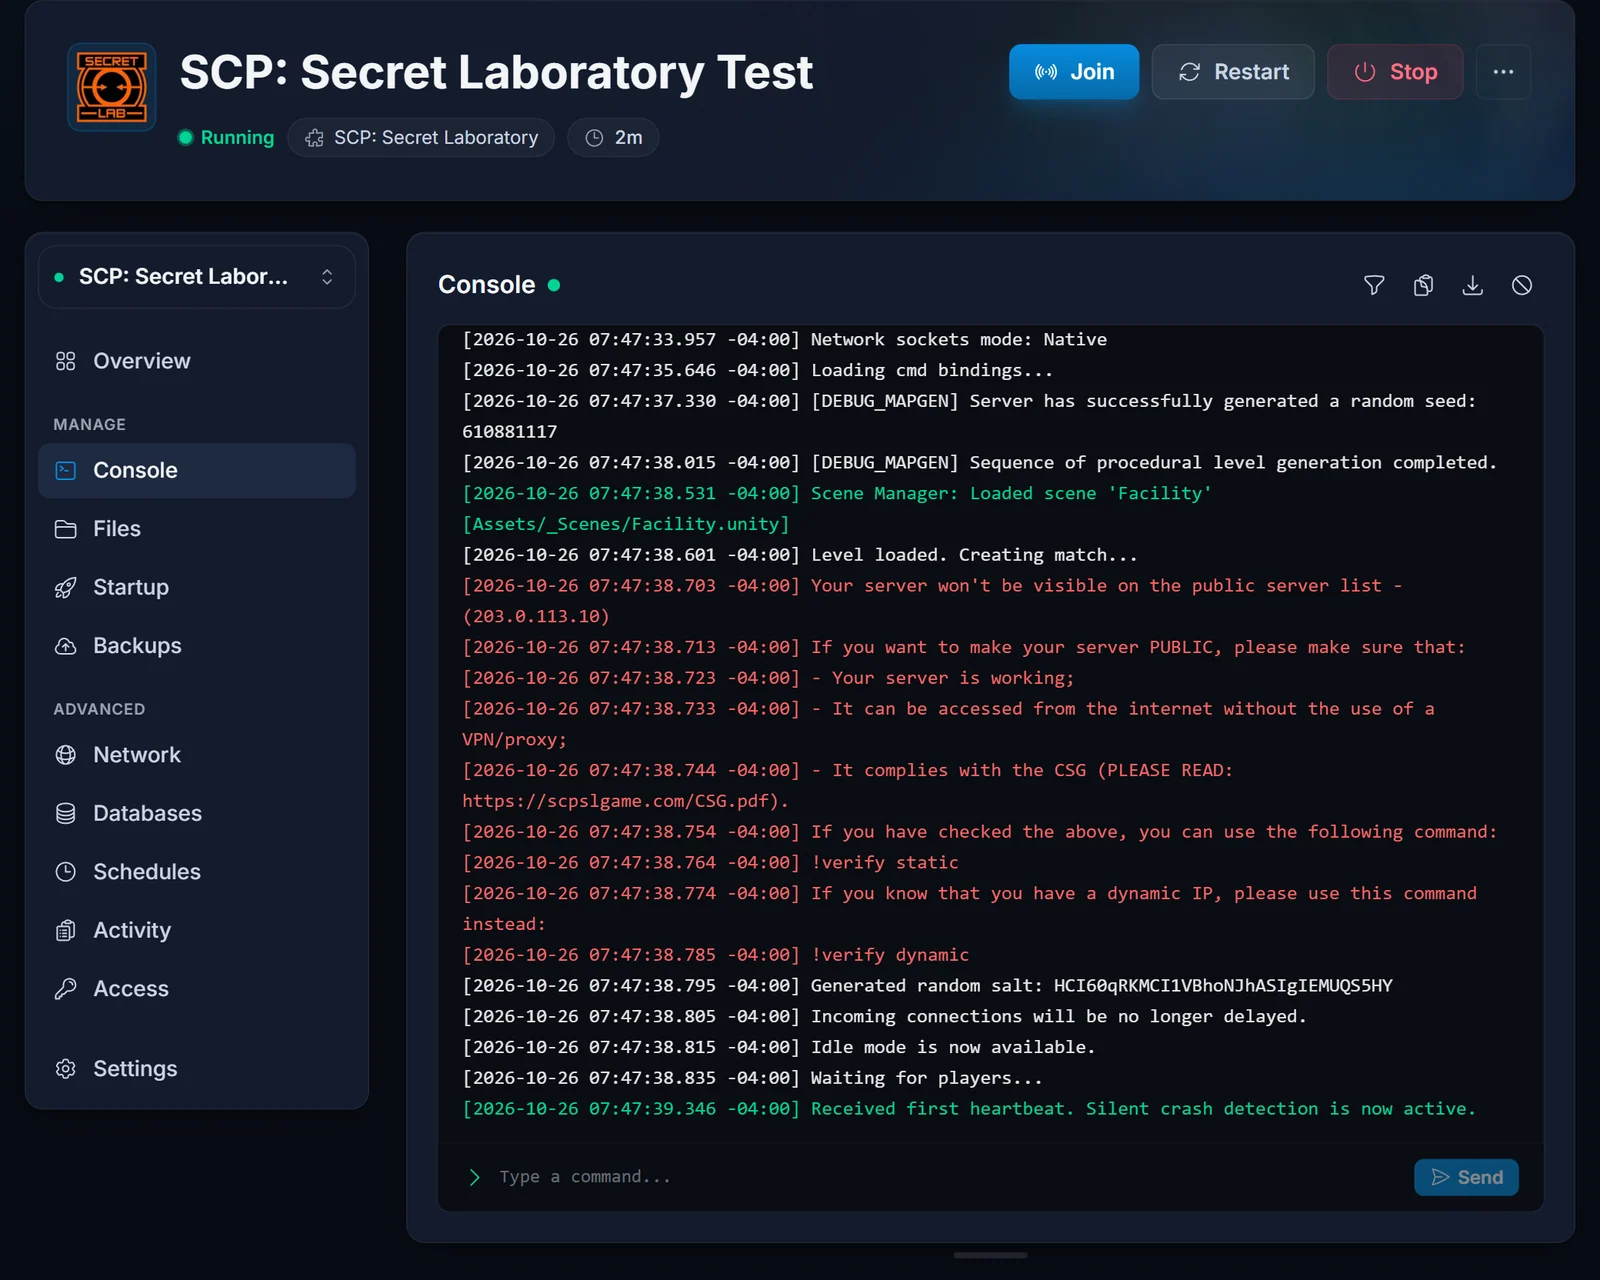Open the Databases section
This screenshot has width=1600, height=1280.
pyautogui.click(x=197, y=813)
